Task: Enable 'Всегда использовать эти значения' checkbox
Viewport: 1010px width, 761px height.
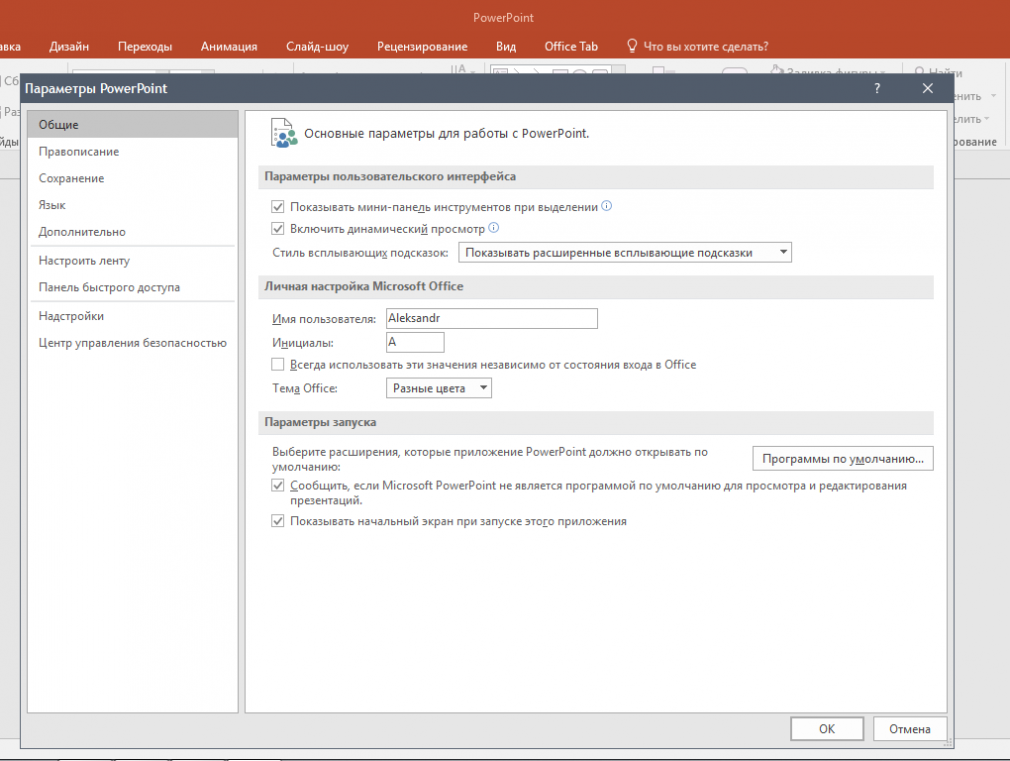Action: click(x=278, y=365)
